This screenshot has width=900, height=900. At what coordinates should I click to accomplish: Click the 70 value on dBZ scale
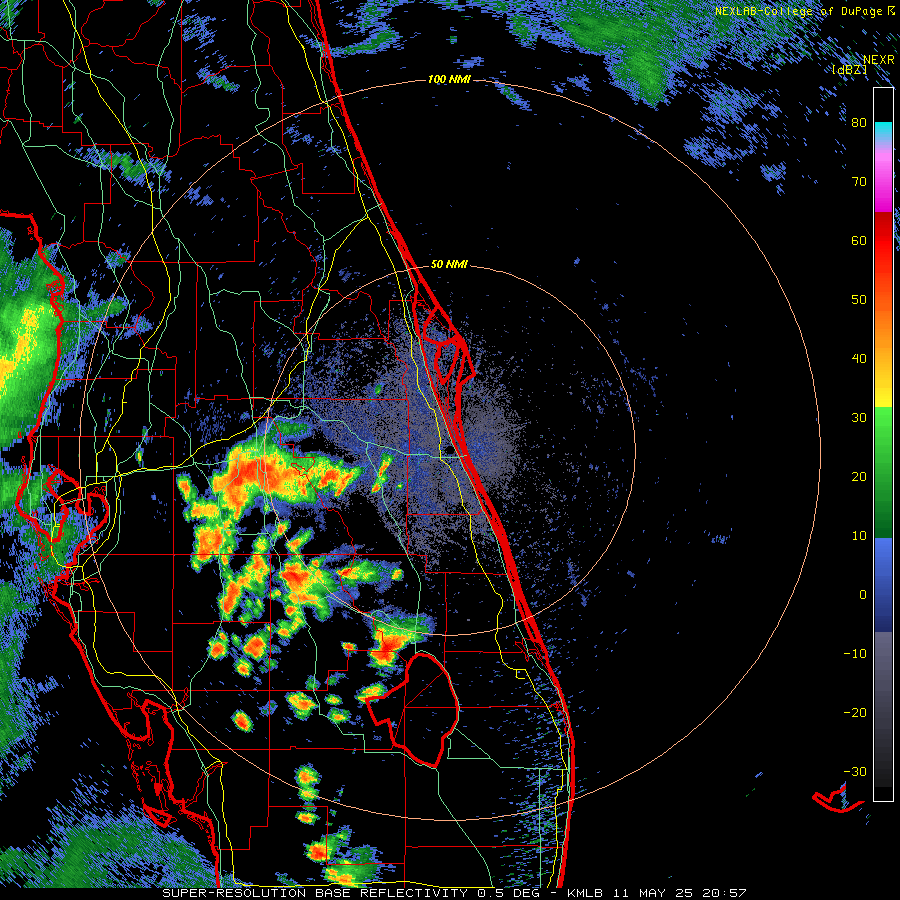(x=859, y=182)
